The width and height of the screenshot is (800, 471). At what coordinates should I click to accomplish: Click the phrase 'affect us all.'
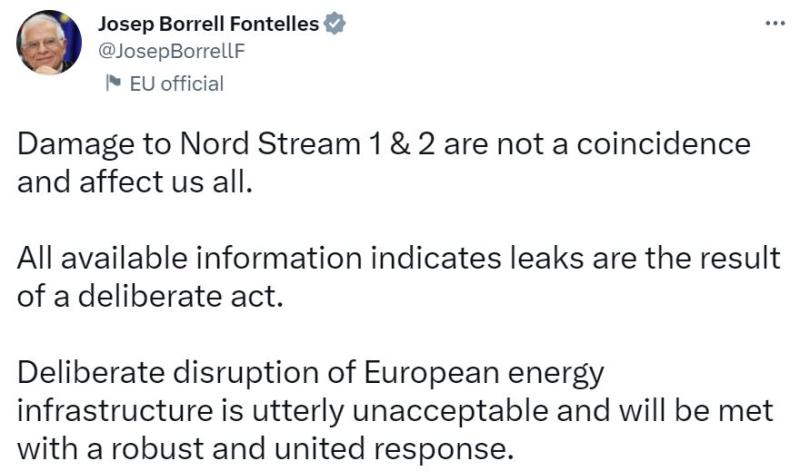click(x=166, y=182)
